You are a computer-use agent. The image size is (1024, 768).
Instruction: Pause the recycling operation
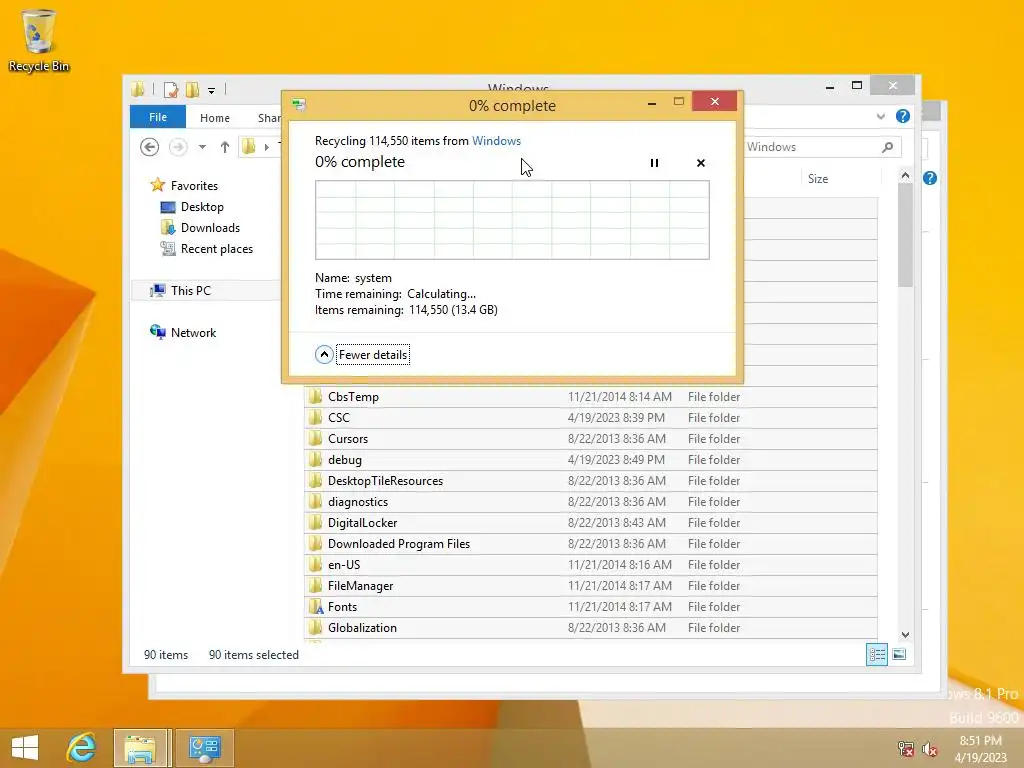(654, 163)
